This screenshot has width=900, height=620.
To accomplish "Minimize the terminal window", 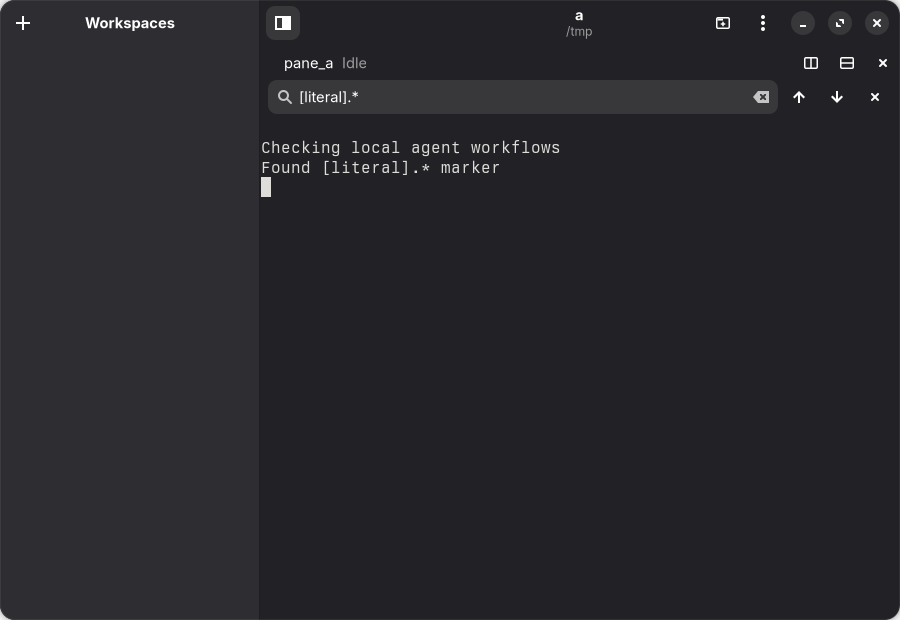I will pos(803,23).
